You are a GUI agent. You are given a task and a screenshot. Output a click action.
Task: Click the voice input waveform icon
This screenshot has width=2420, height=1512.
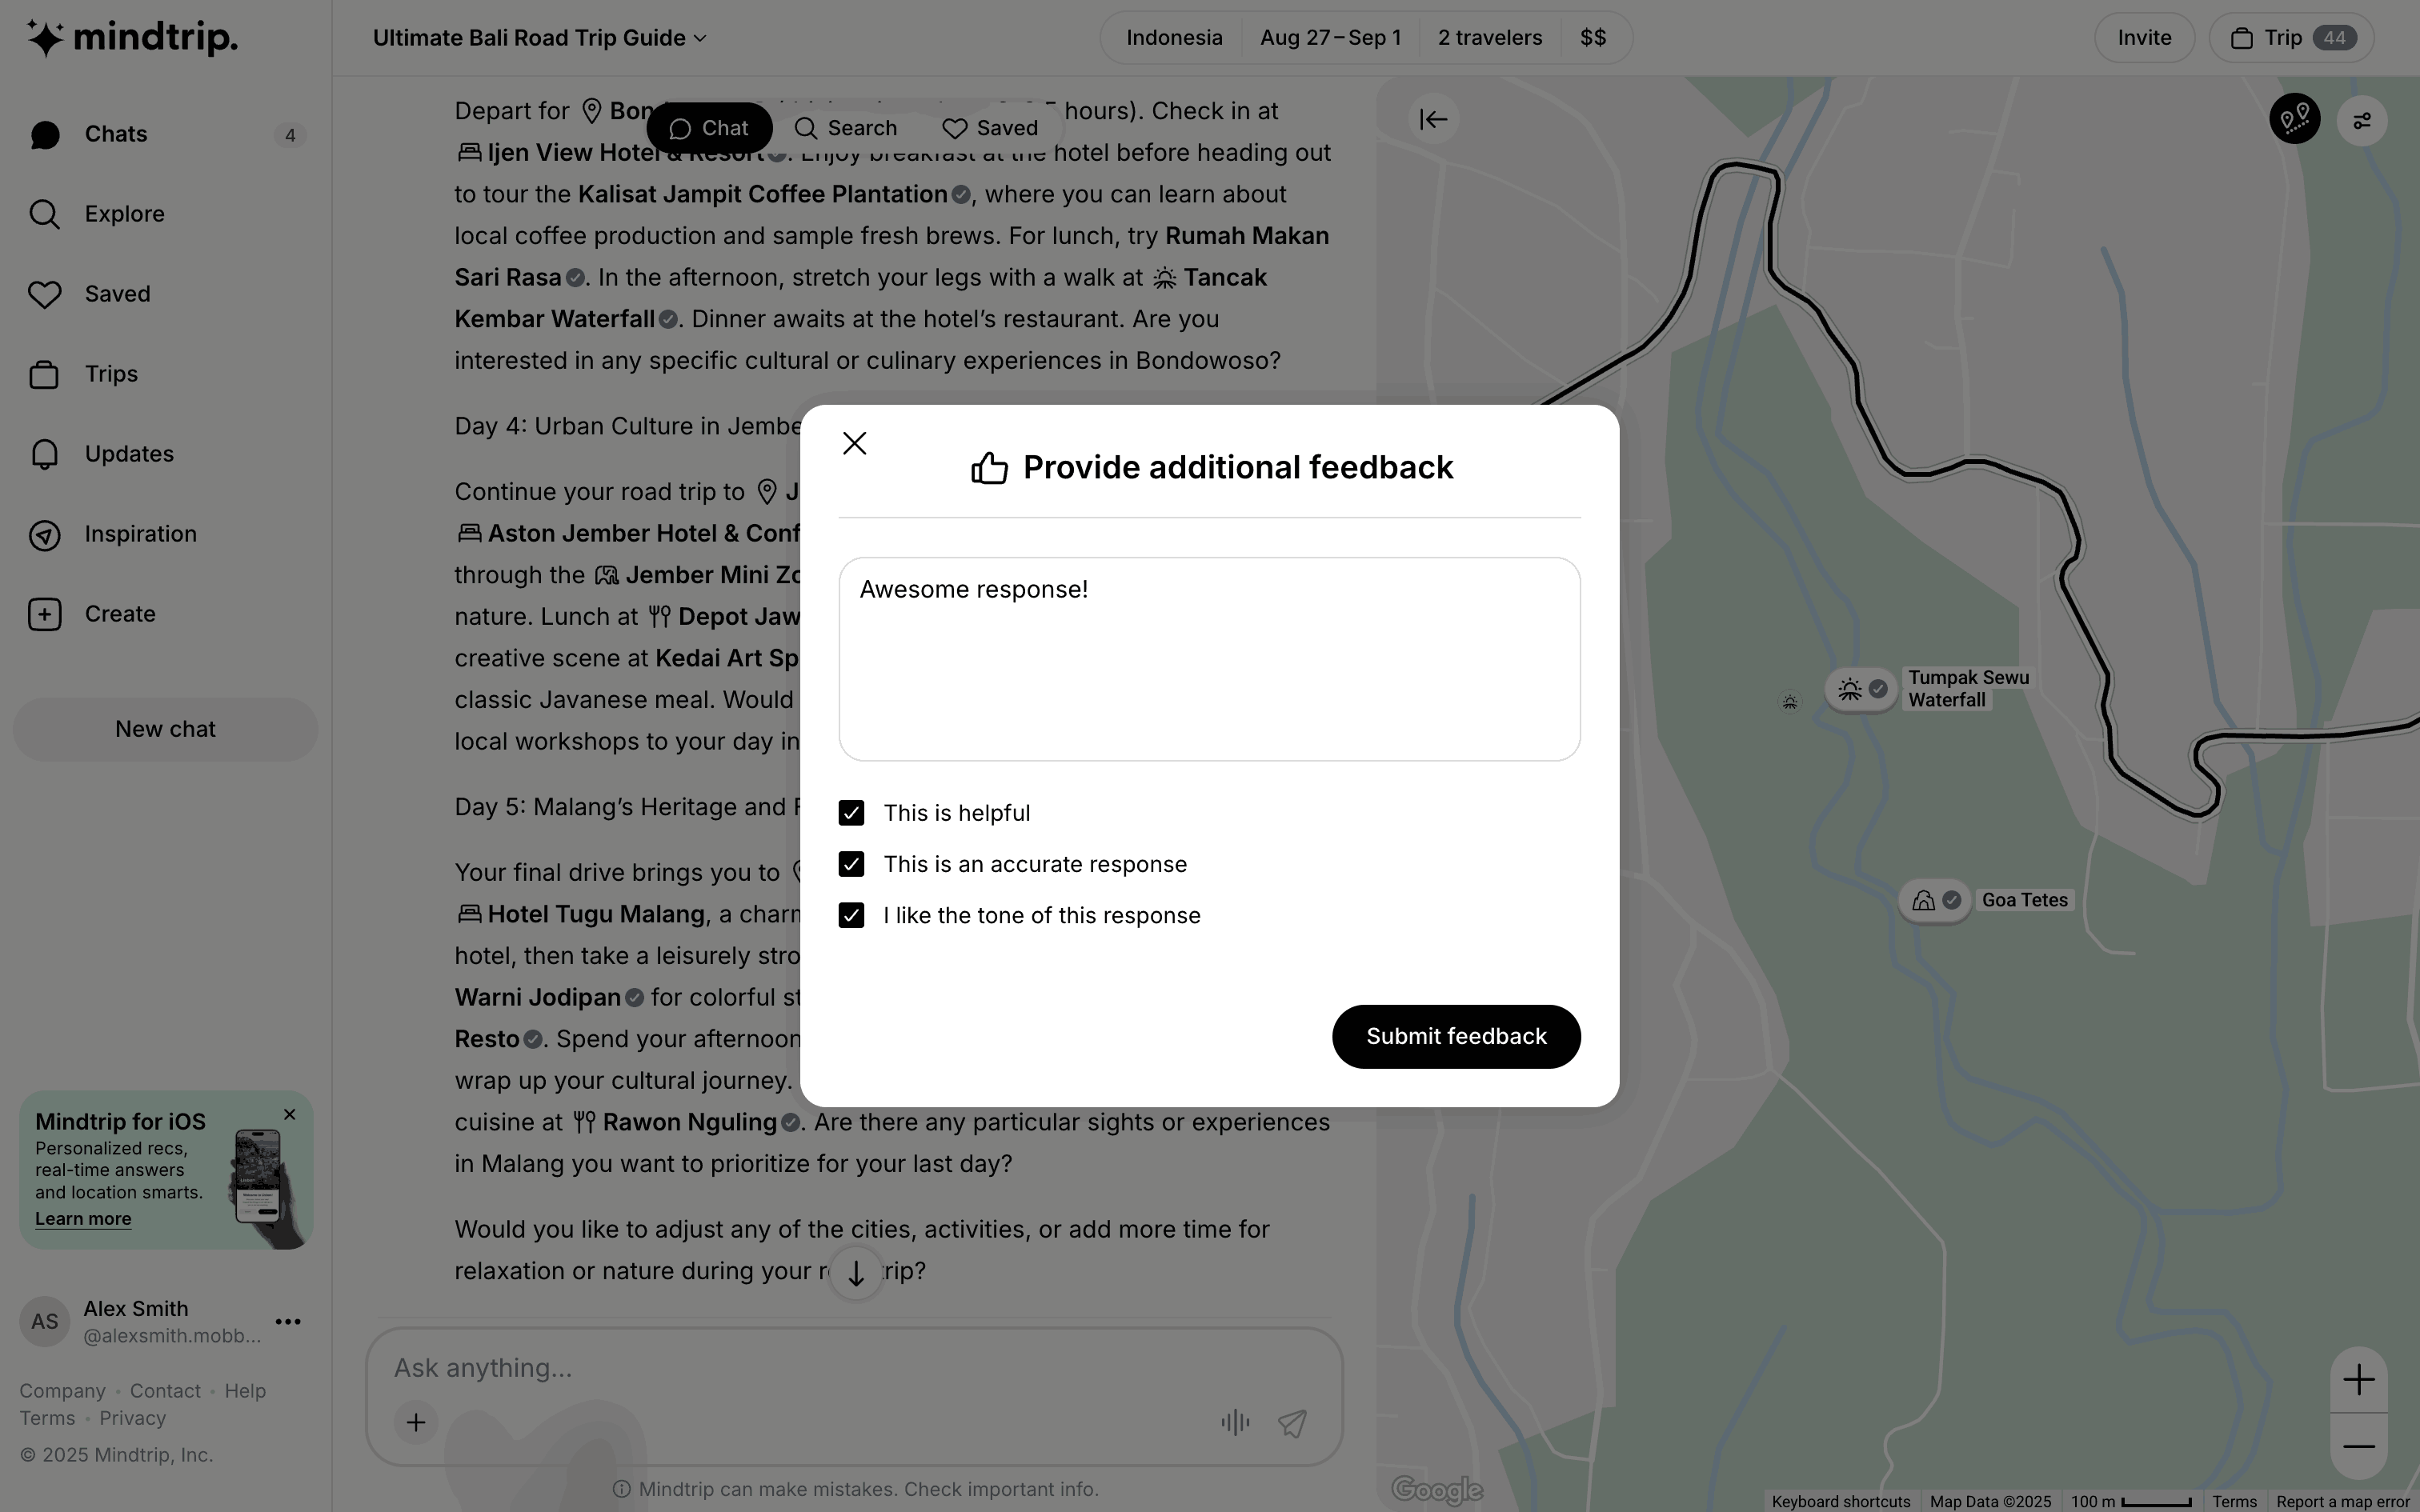coord(1235,1422)
